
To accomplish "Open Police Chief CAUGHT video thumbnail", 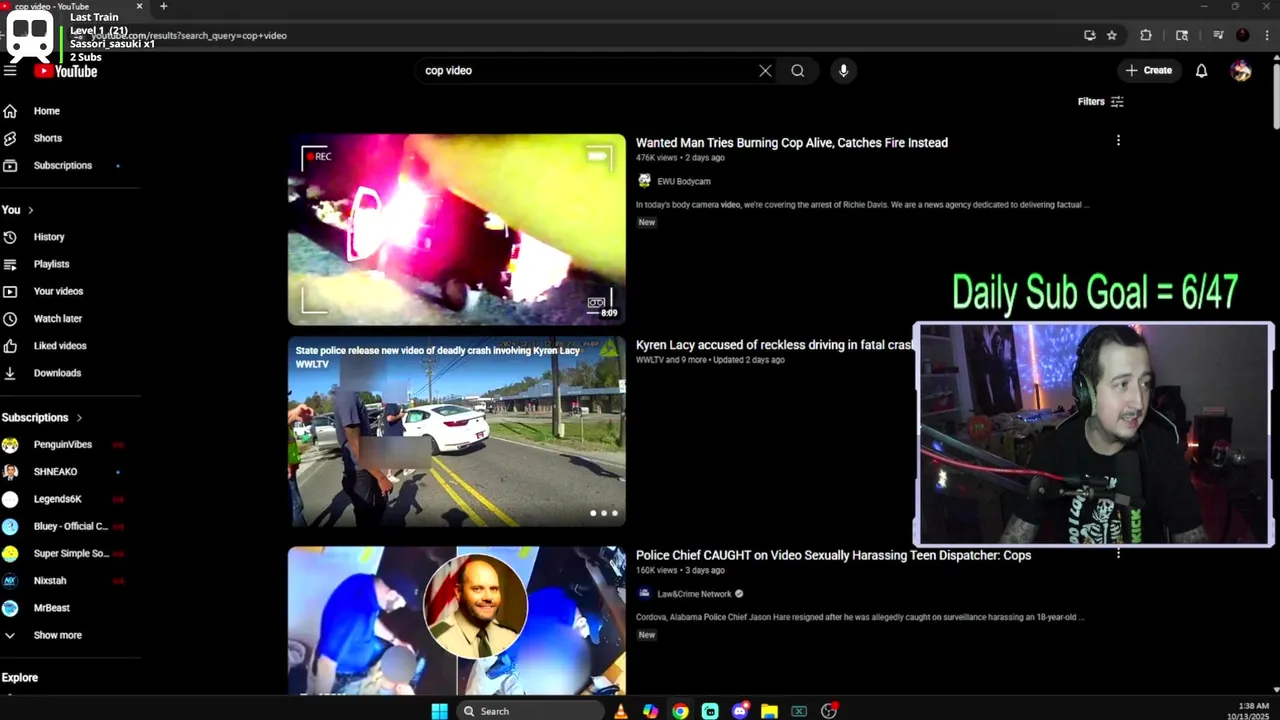I will click(x=457, y=620).
